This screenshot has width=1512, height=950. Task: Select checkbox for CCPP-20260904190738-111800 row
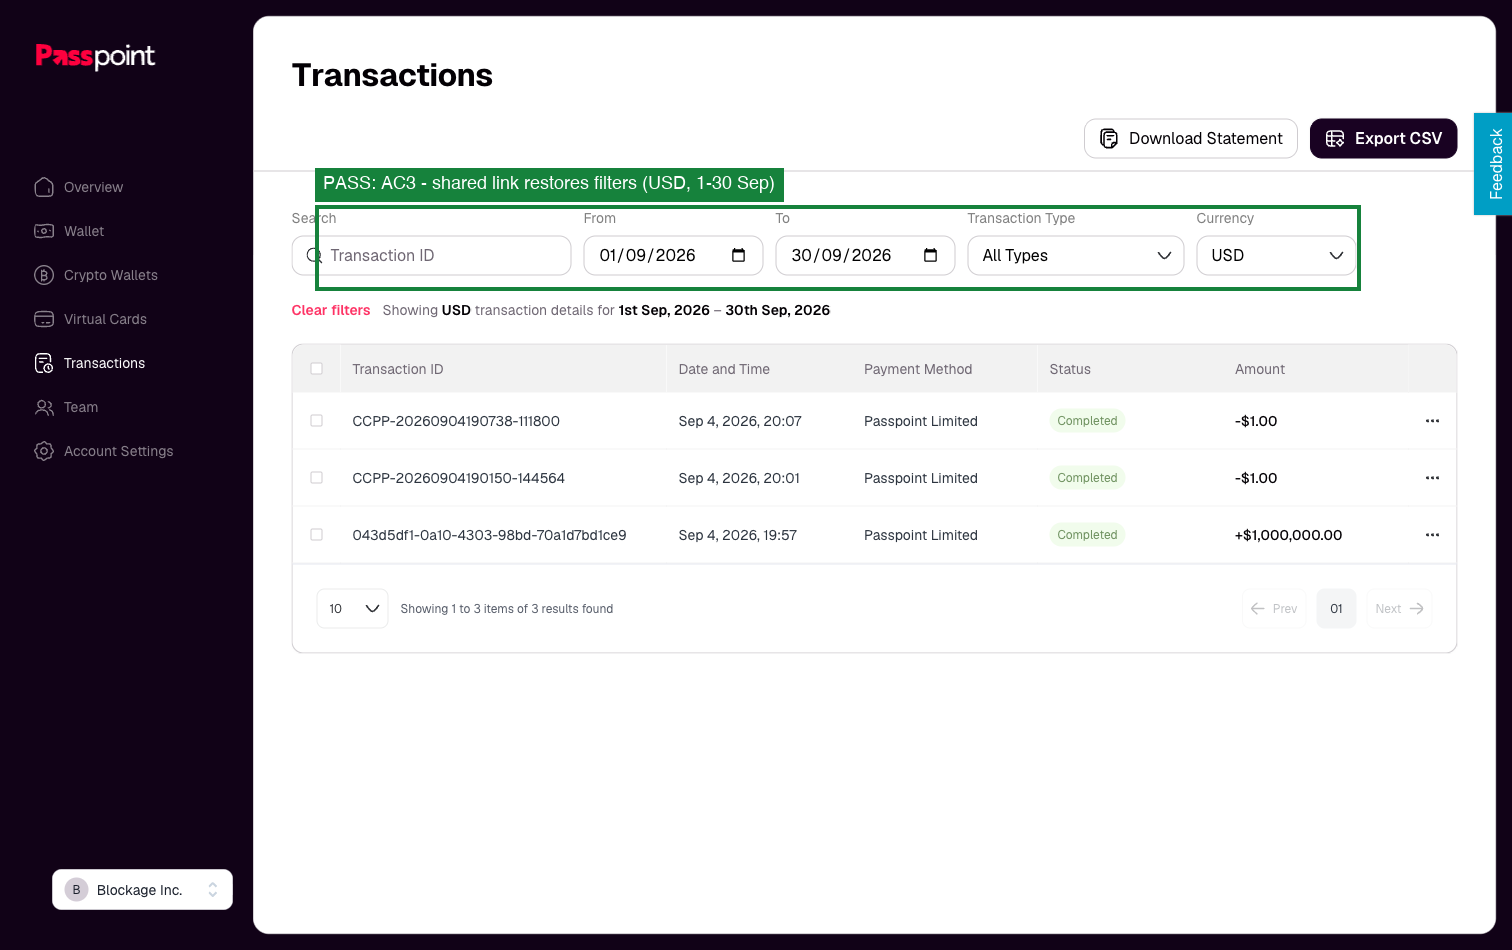(317, 421)
